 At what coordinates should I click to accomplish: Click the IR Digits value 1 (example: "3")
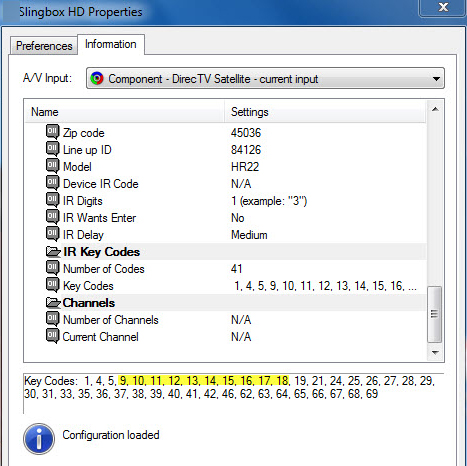click(x=269, y=201)
